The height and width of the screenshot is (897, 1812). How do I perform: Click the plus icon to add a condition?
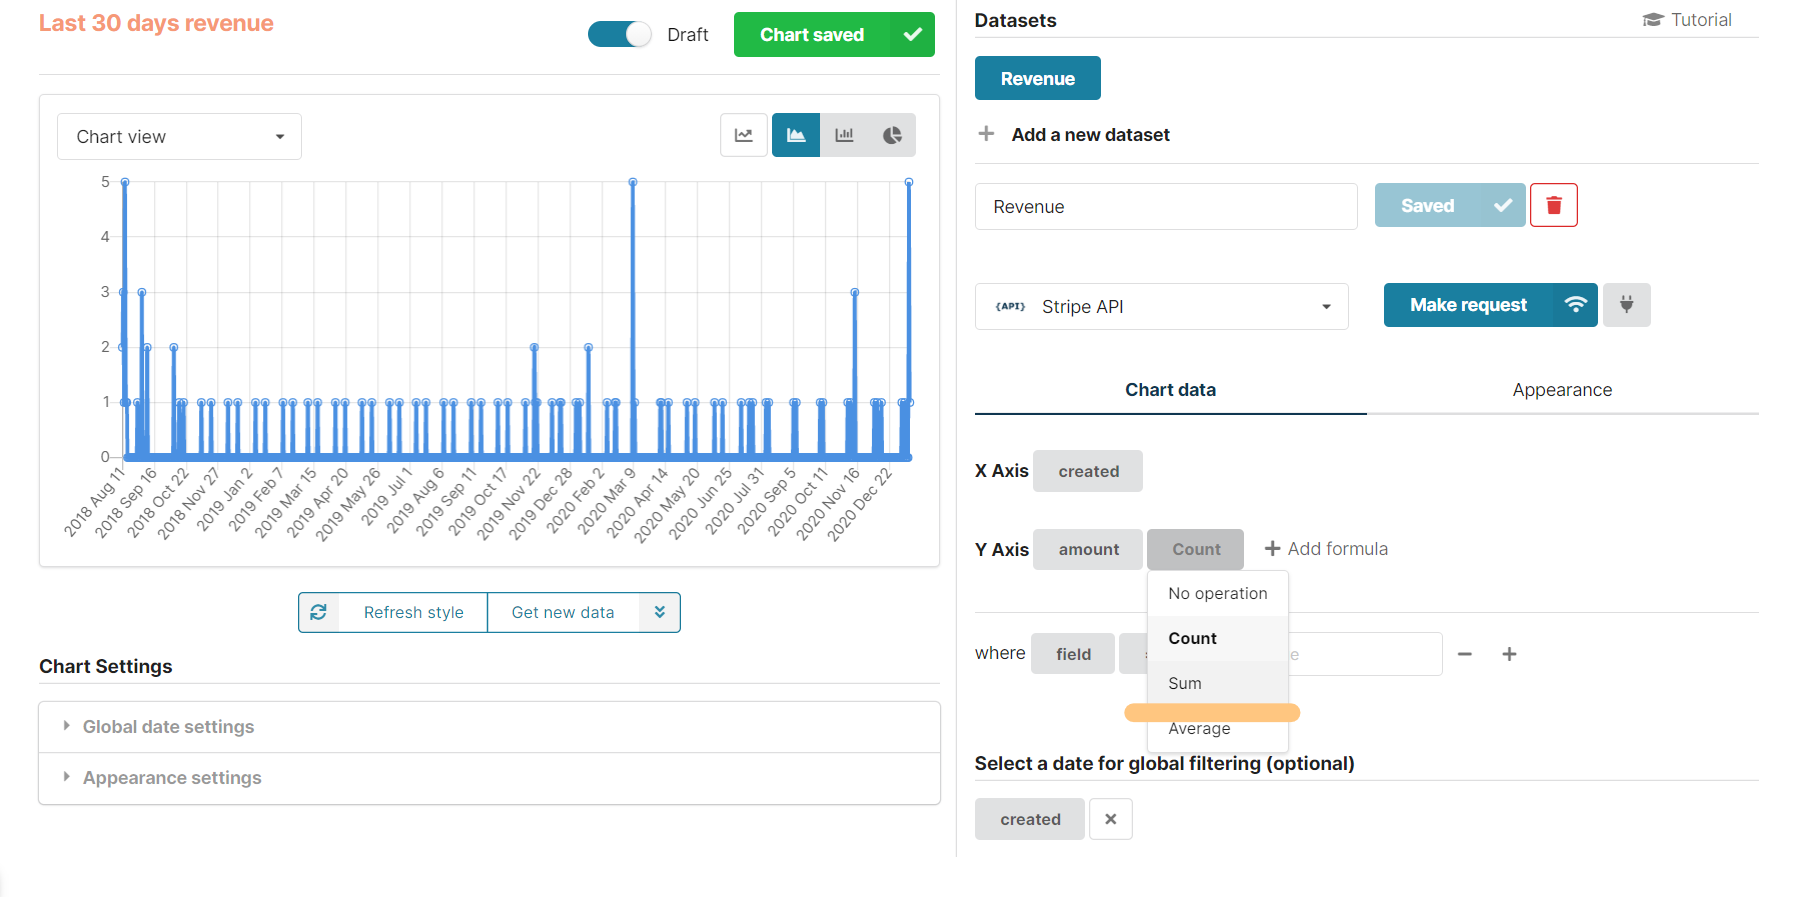click(x=1509, y=654)
